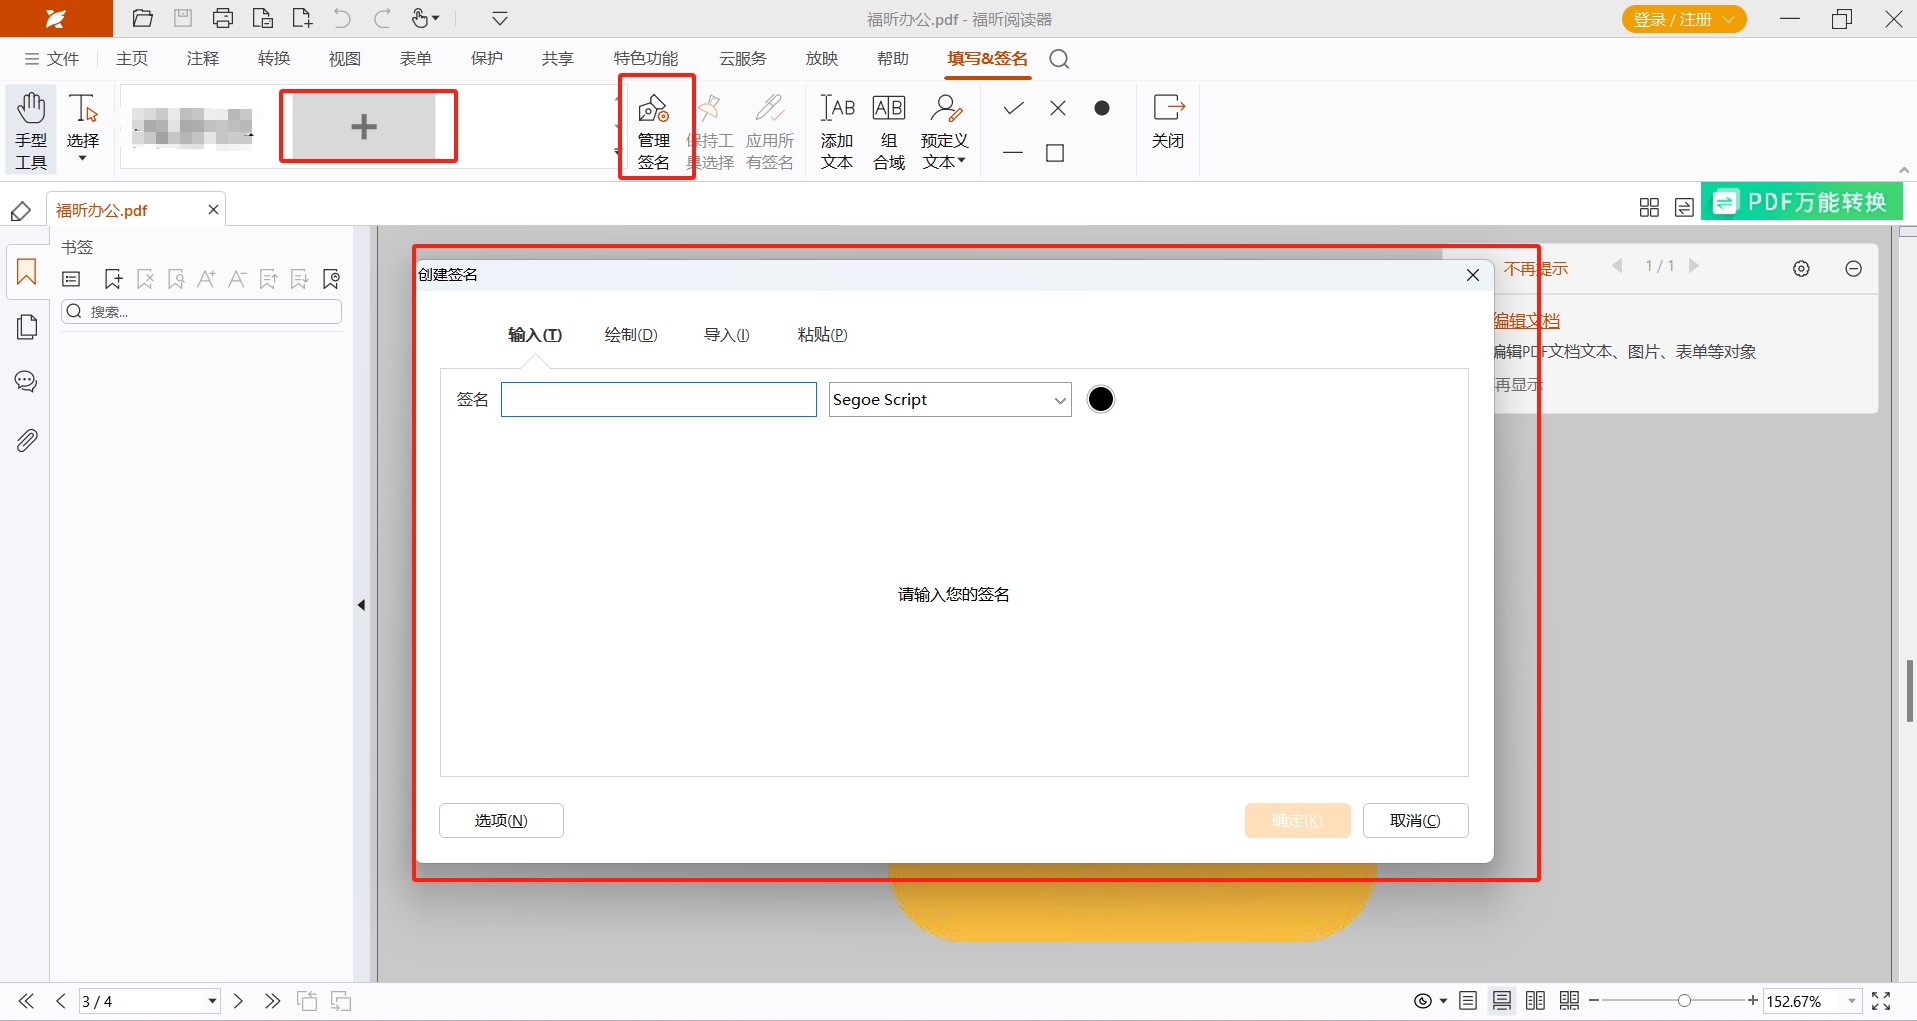Image resolution: width=1917 pixels, height=1021 pixels.
Task: Click the 编辑文档 link in tips panel
Action: pos(1527,321)
